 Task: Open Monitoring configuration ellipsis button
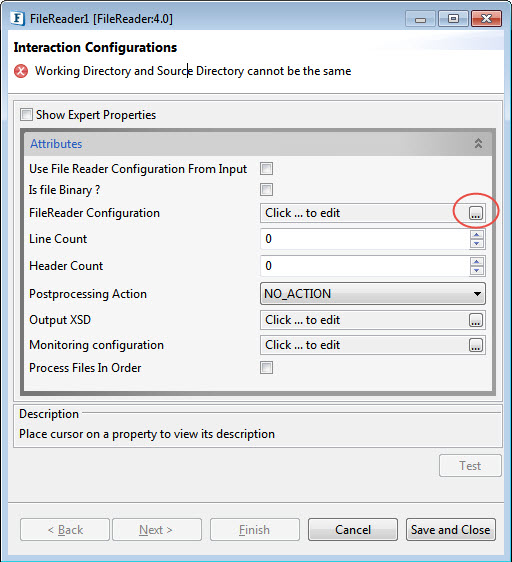475,345
